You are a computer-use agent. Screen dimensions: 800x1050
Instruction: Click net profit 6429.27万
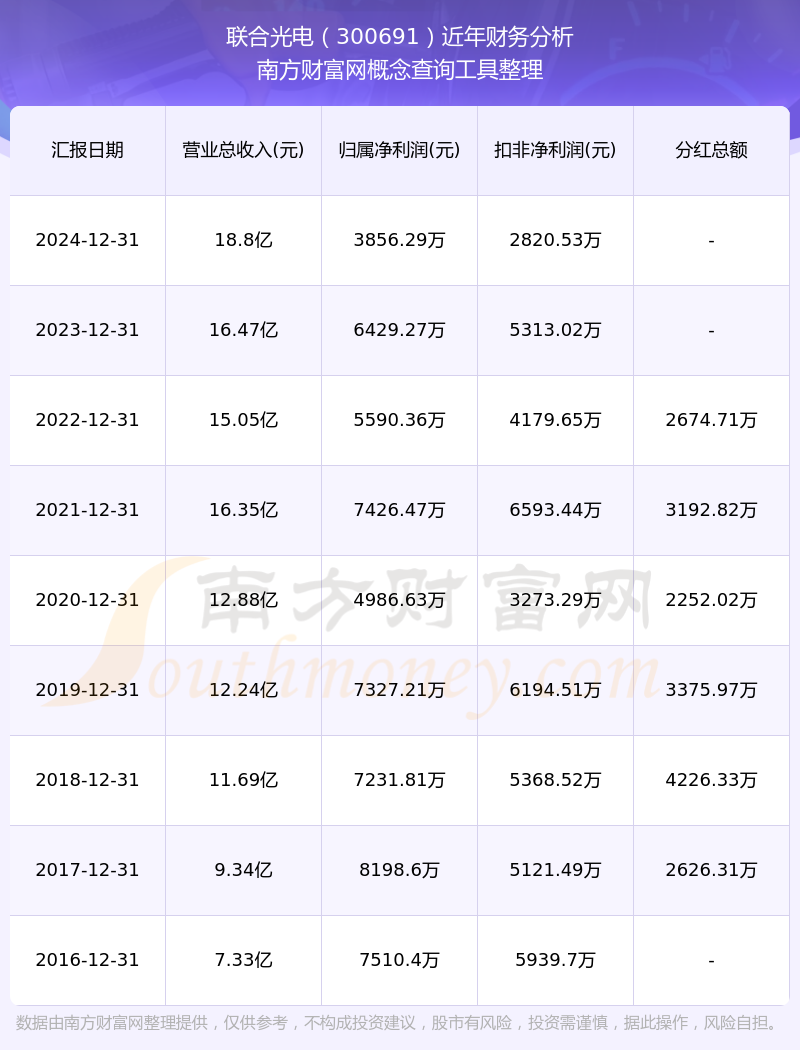(x=399, y=330)
